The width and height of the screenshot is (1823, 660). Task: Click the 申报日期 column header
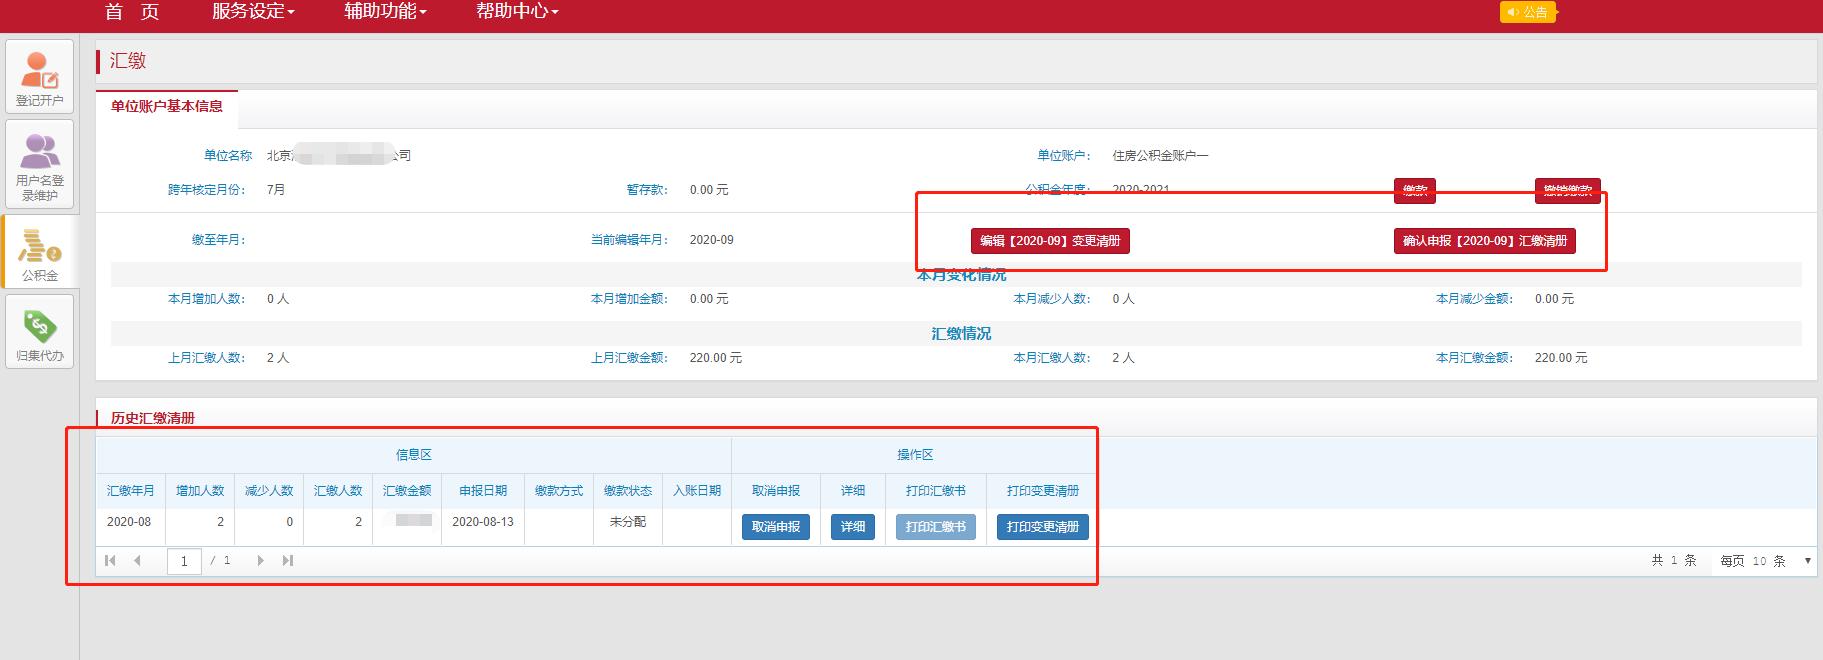click(483, 491)
